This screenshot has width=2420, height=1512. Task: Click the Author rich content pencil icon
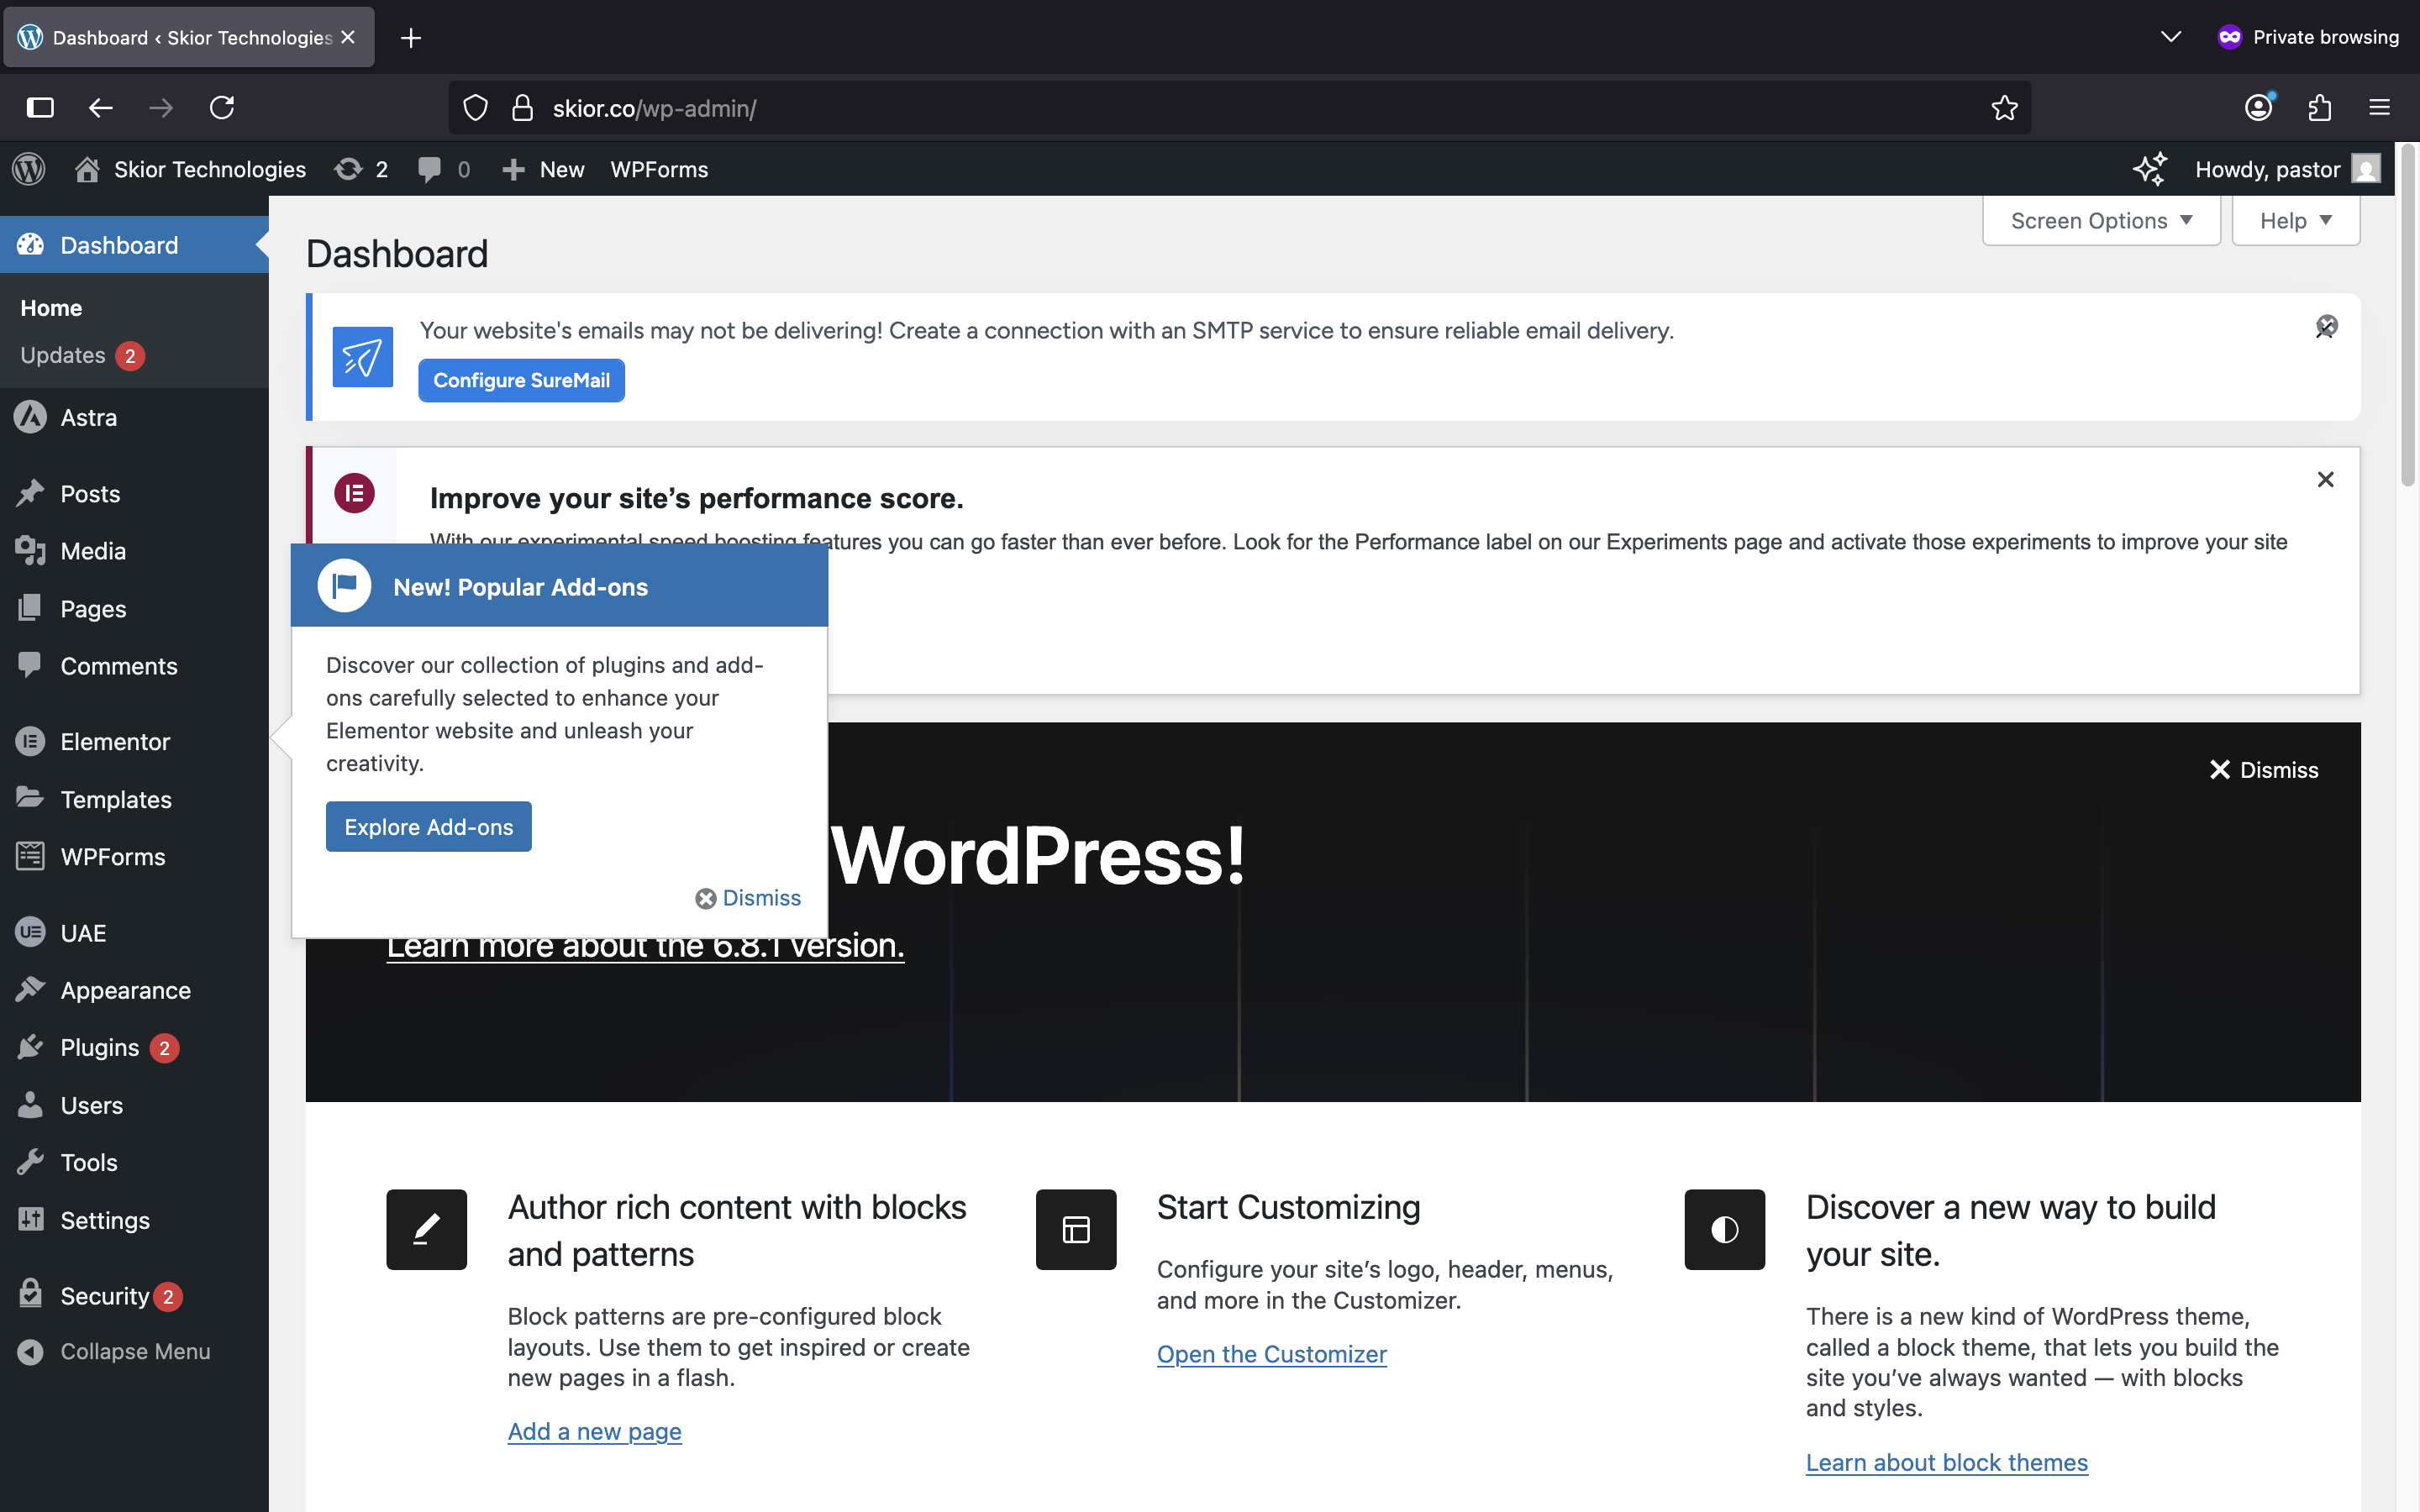tap(427, 1229)
